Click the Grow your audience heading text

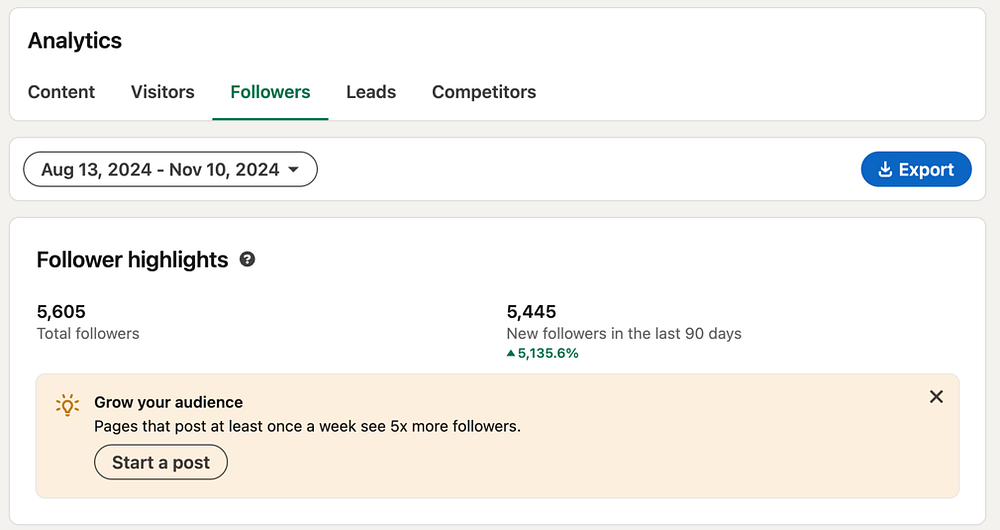[x=168, y=402]
